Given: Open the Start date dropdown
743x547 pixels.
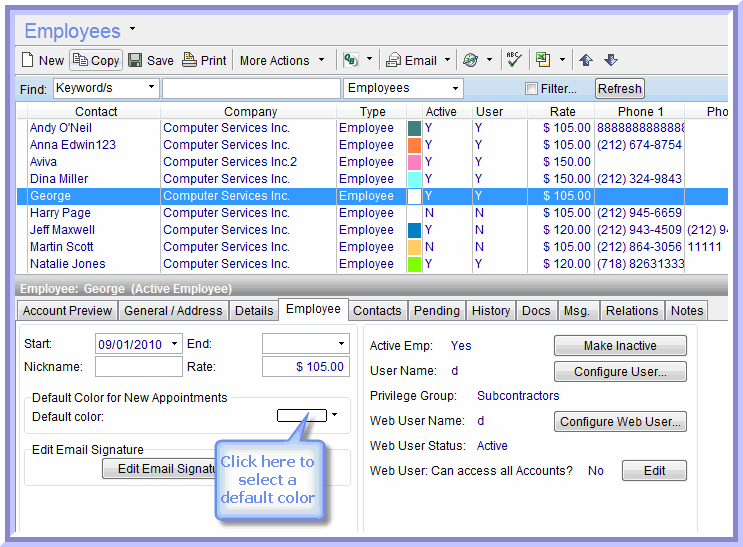Looking at the screenshot, I should pos(175,344).
